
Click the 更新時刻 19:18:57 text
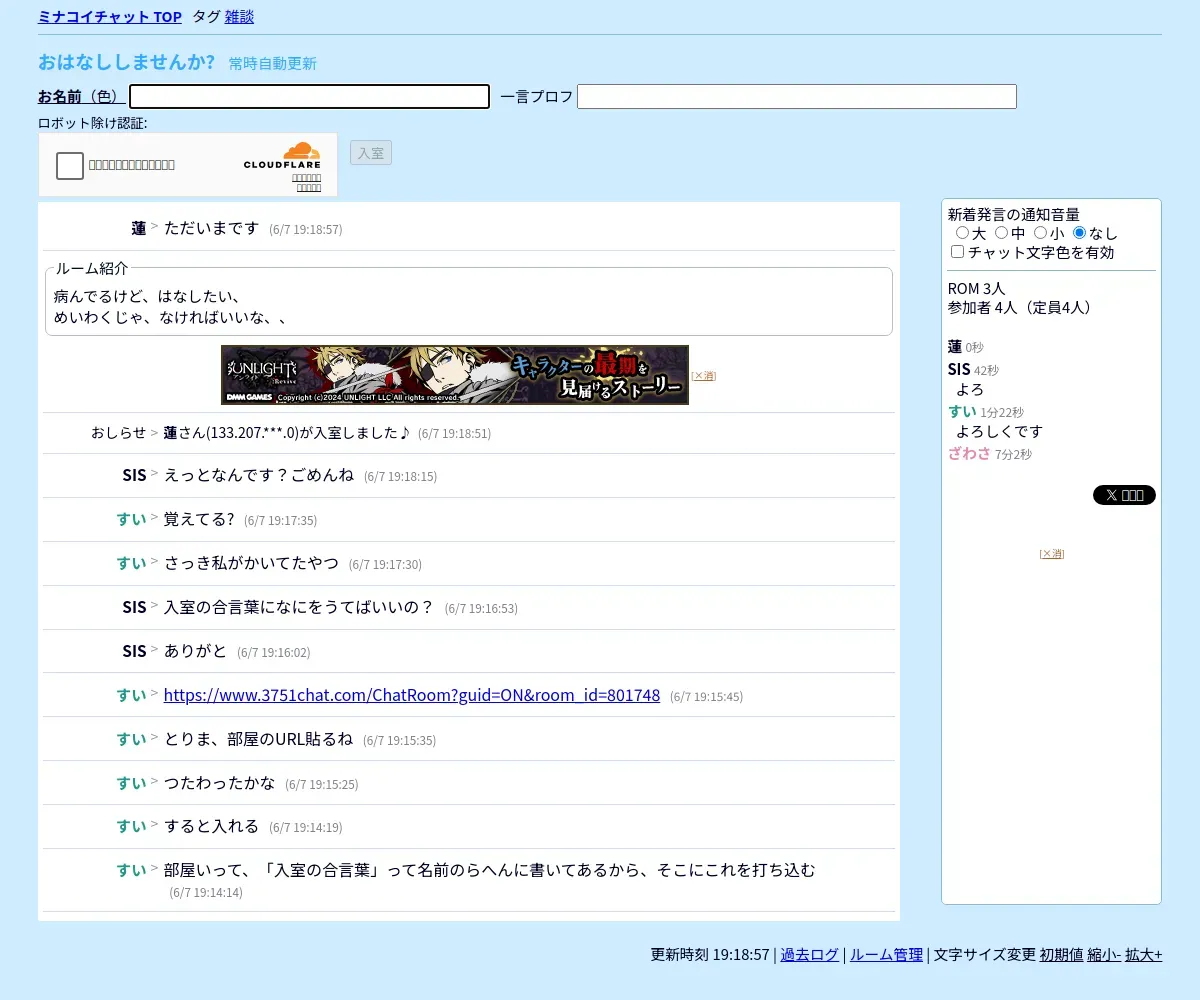tap(710, 955)
